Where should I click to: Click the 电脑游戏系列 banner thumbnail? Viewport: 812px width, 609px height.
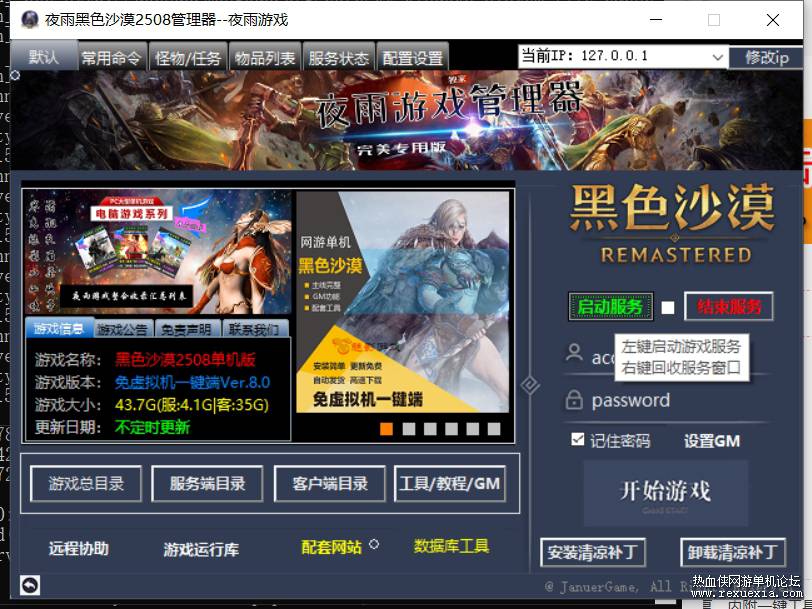158,252
